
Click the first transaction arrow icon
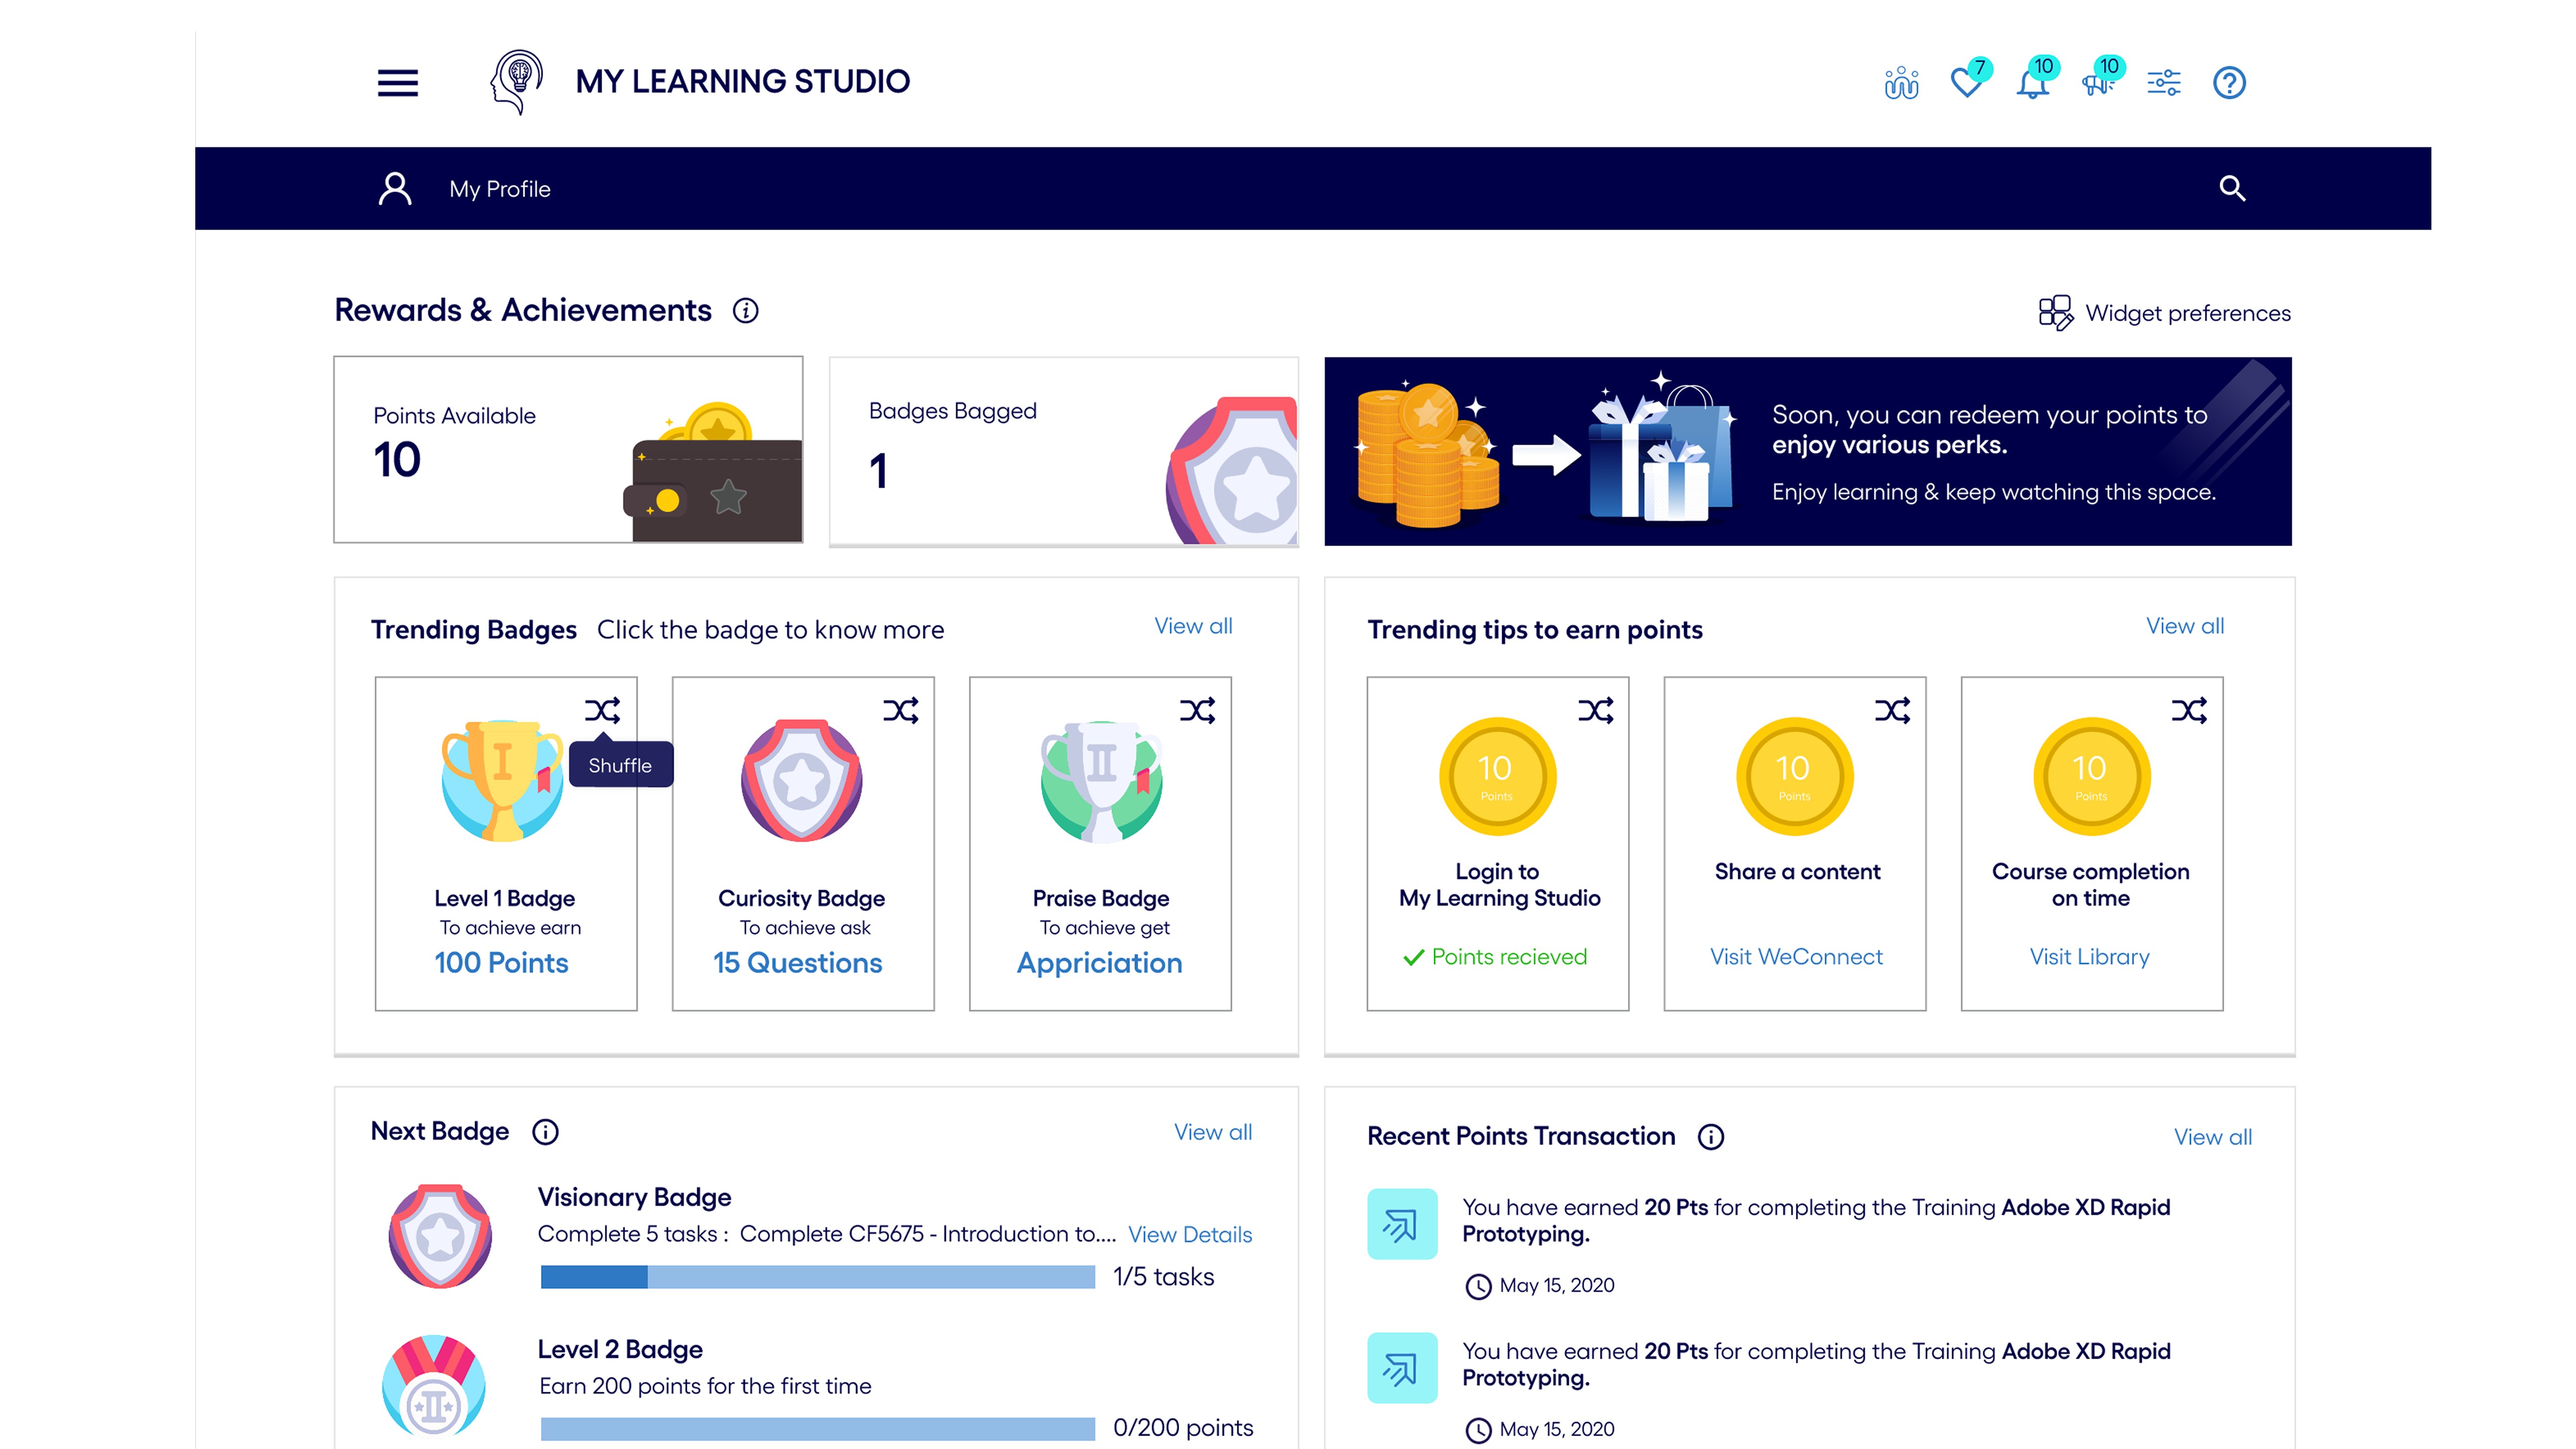coord(1402,1224)
